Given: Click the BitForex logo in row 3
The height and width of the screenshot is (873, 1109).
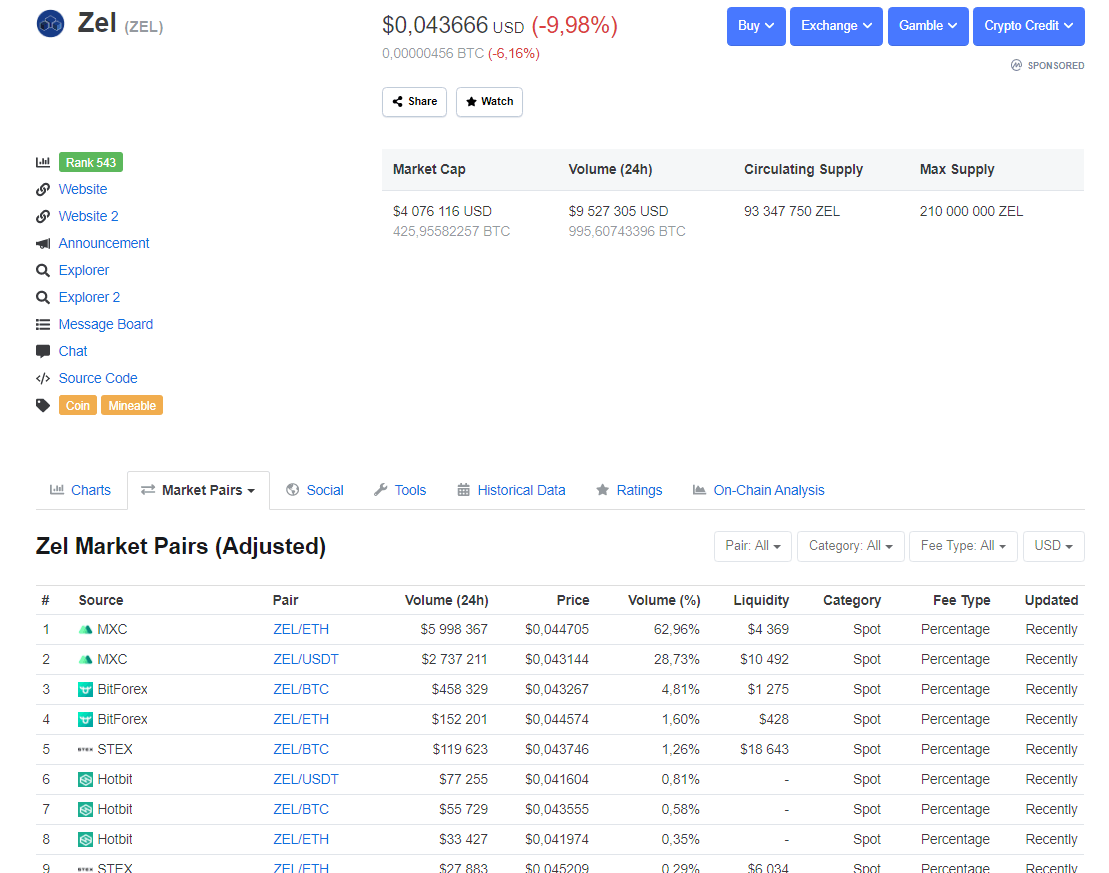Looking at the screenshot, I should coord(86,689).
